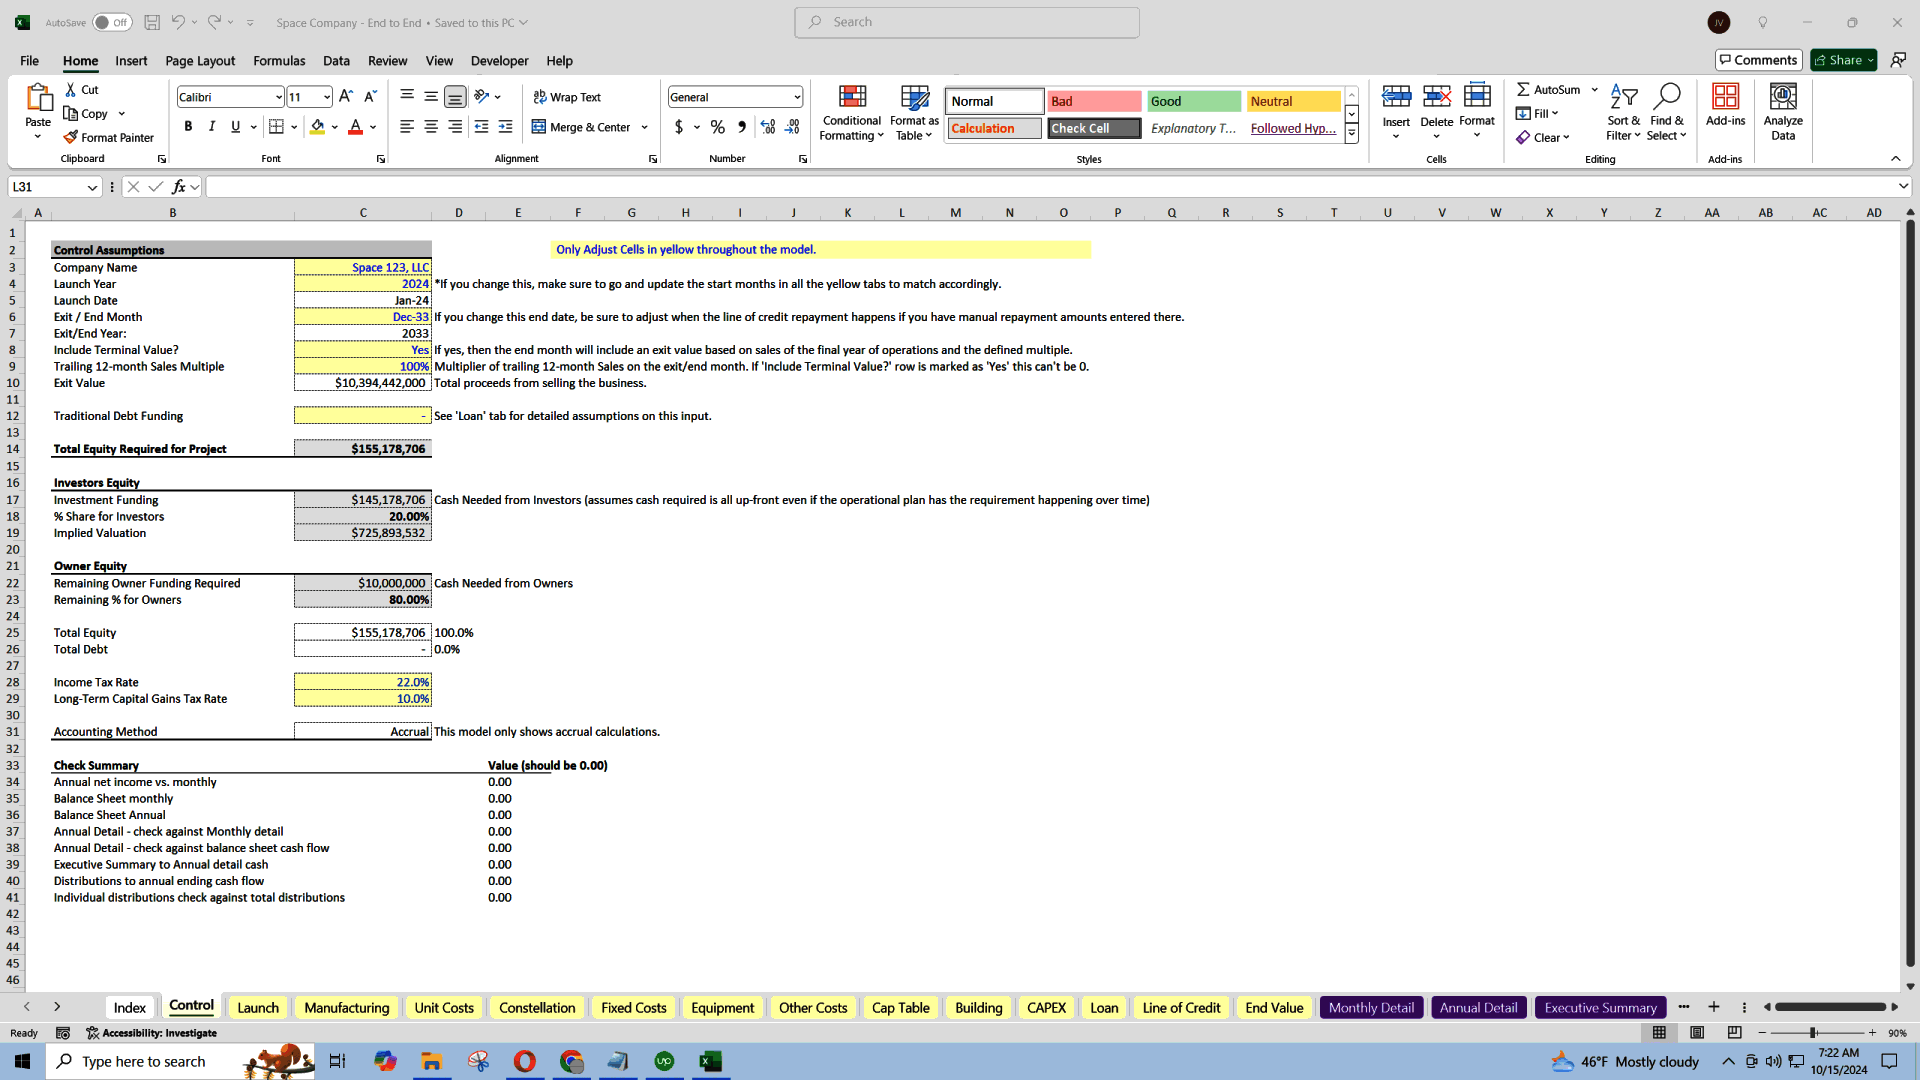Switch to the Executive Summary tab
The height and width of the screenshot is (1080, 1920).
tap(1600, 1006)
